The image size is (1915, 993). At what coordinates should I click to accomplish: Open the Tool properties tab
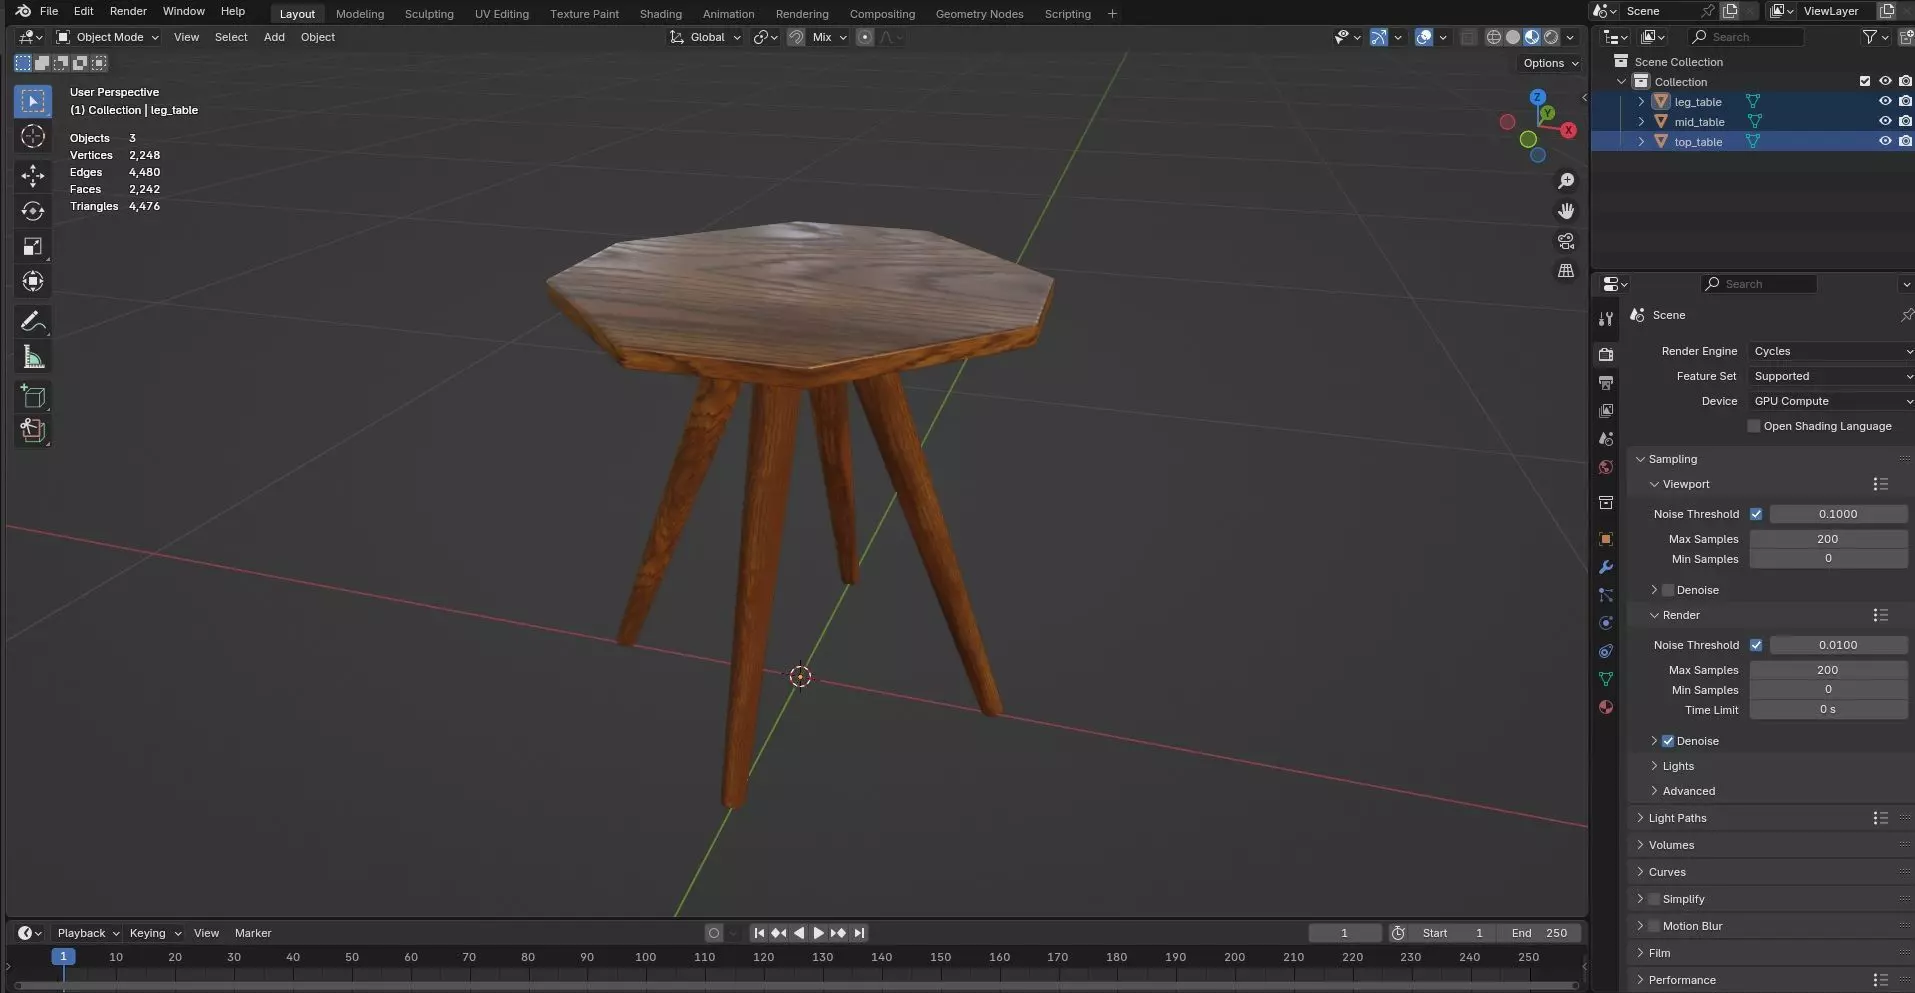coord(1606,319)
